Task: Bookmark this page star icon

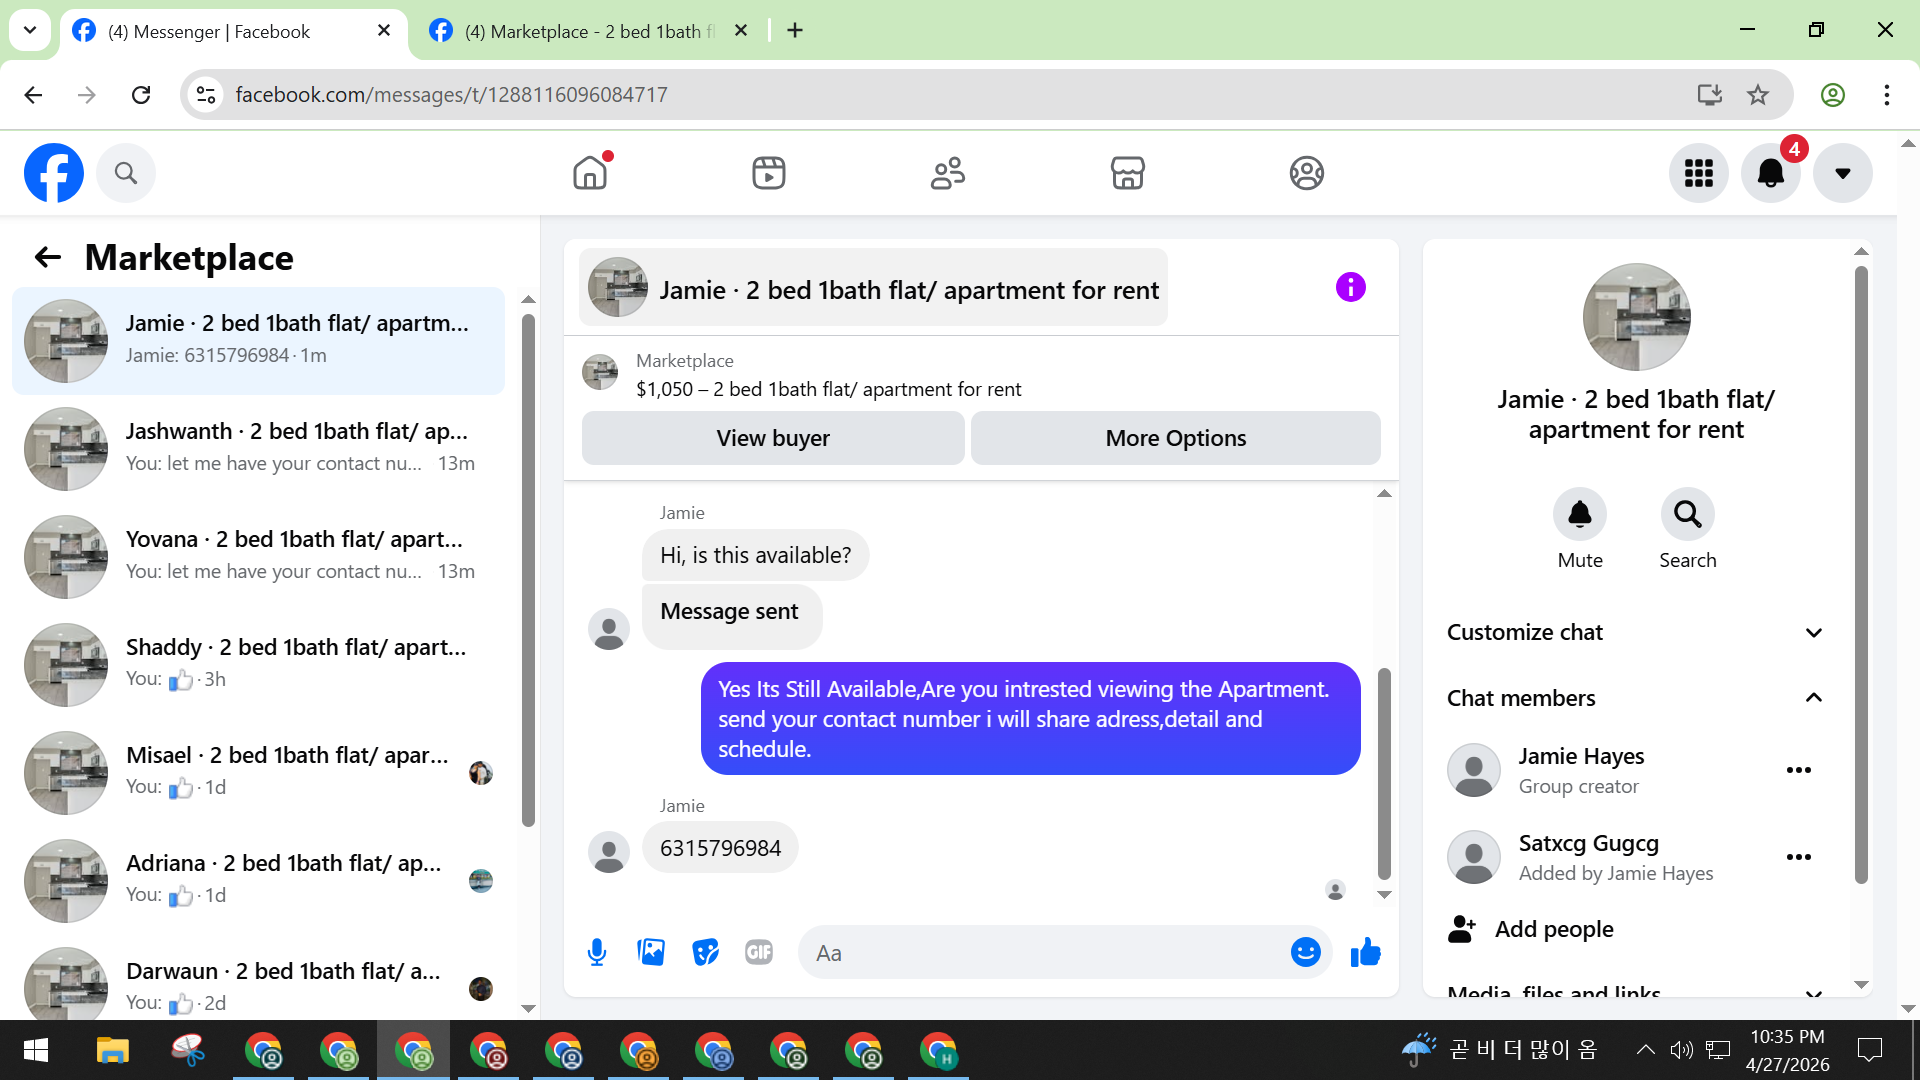Action: (x=1758, y=95)
